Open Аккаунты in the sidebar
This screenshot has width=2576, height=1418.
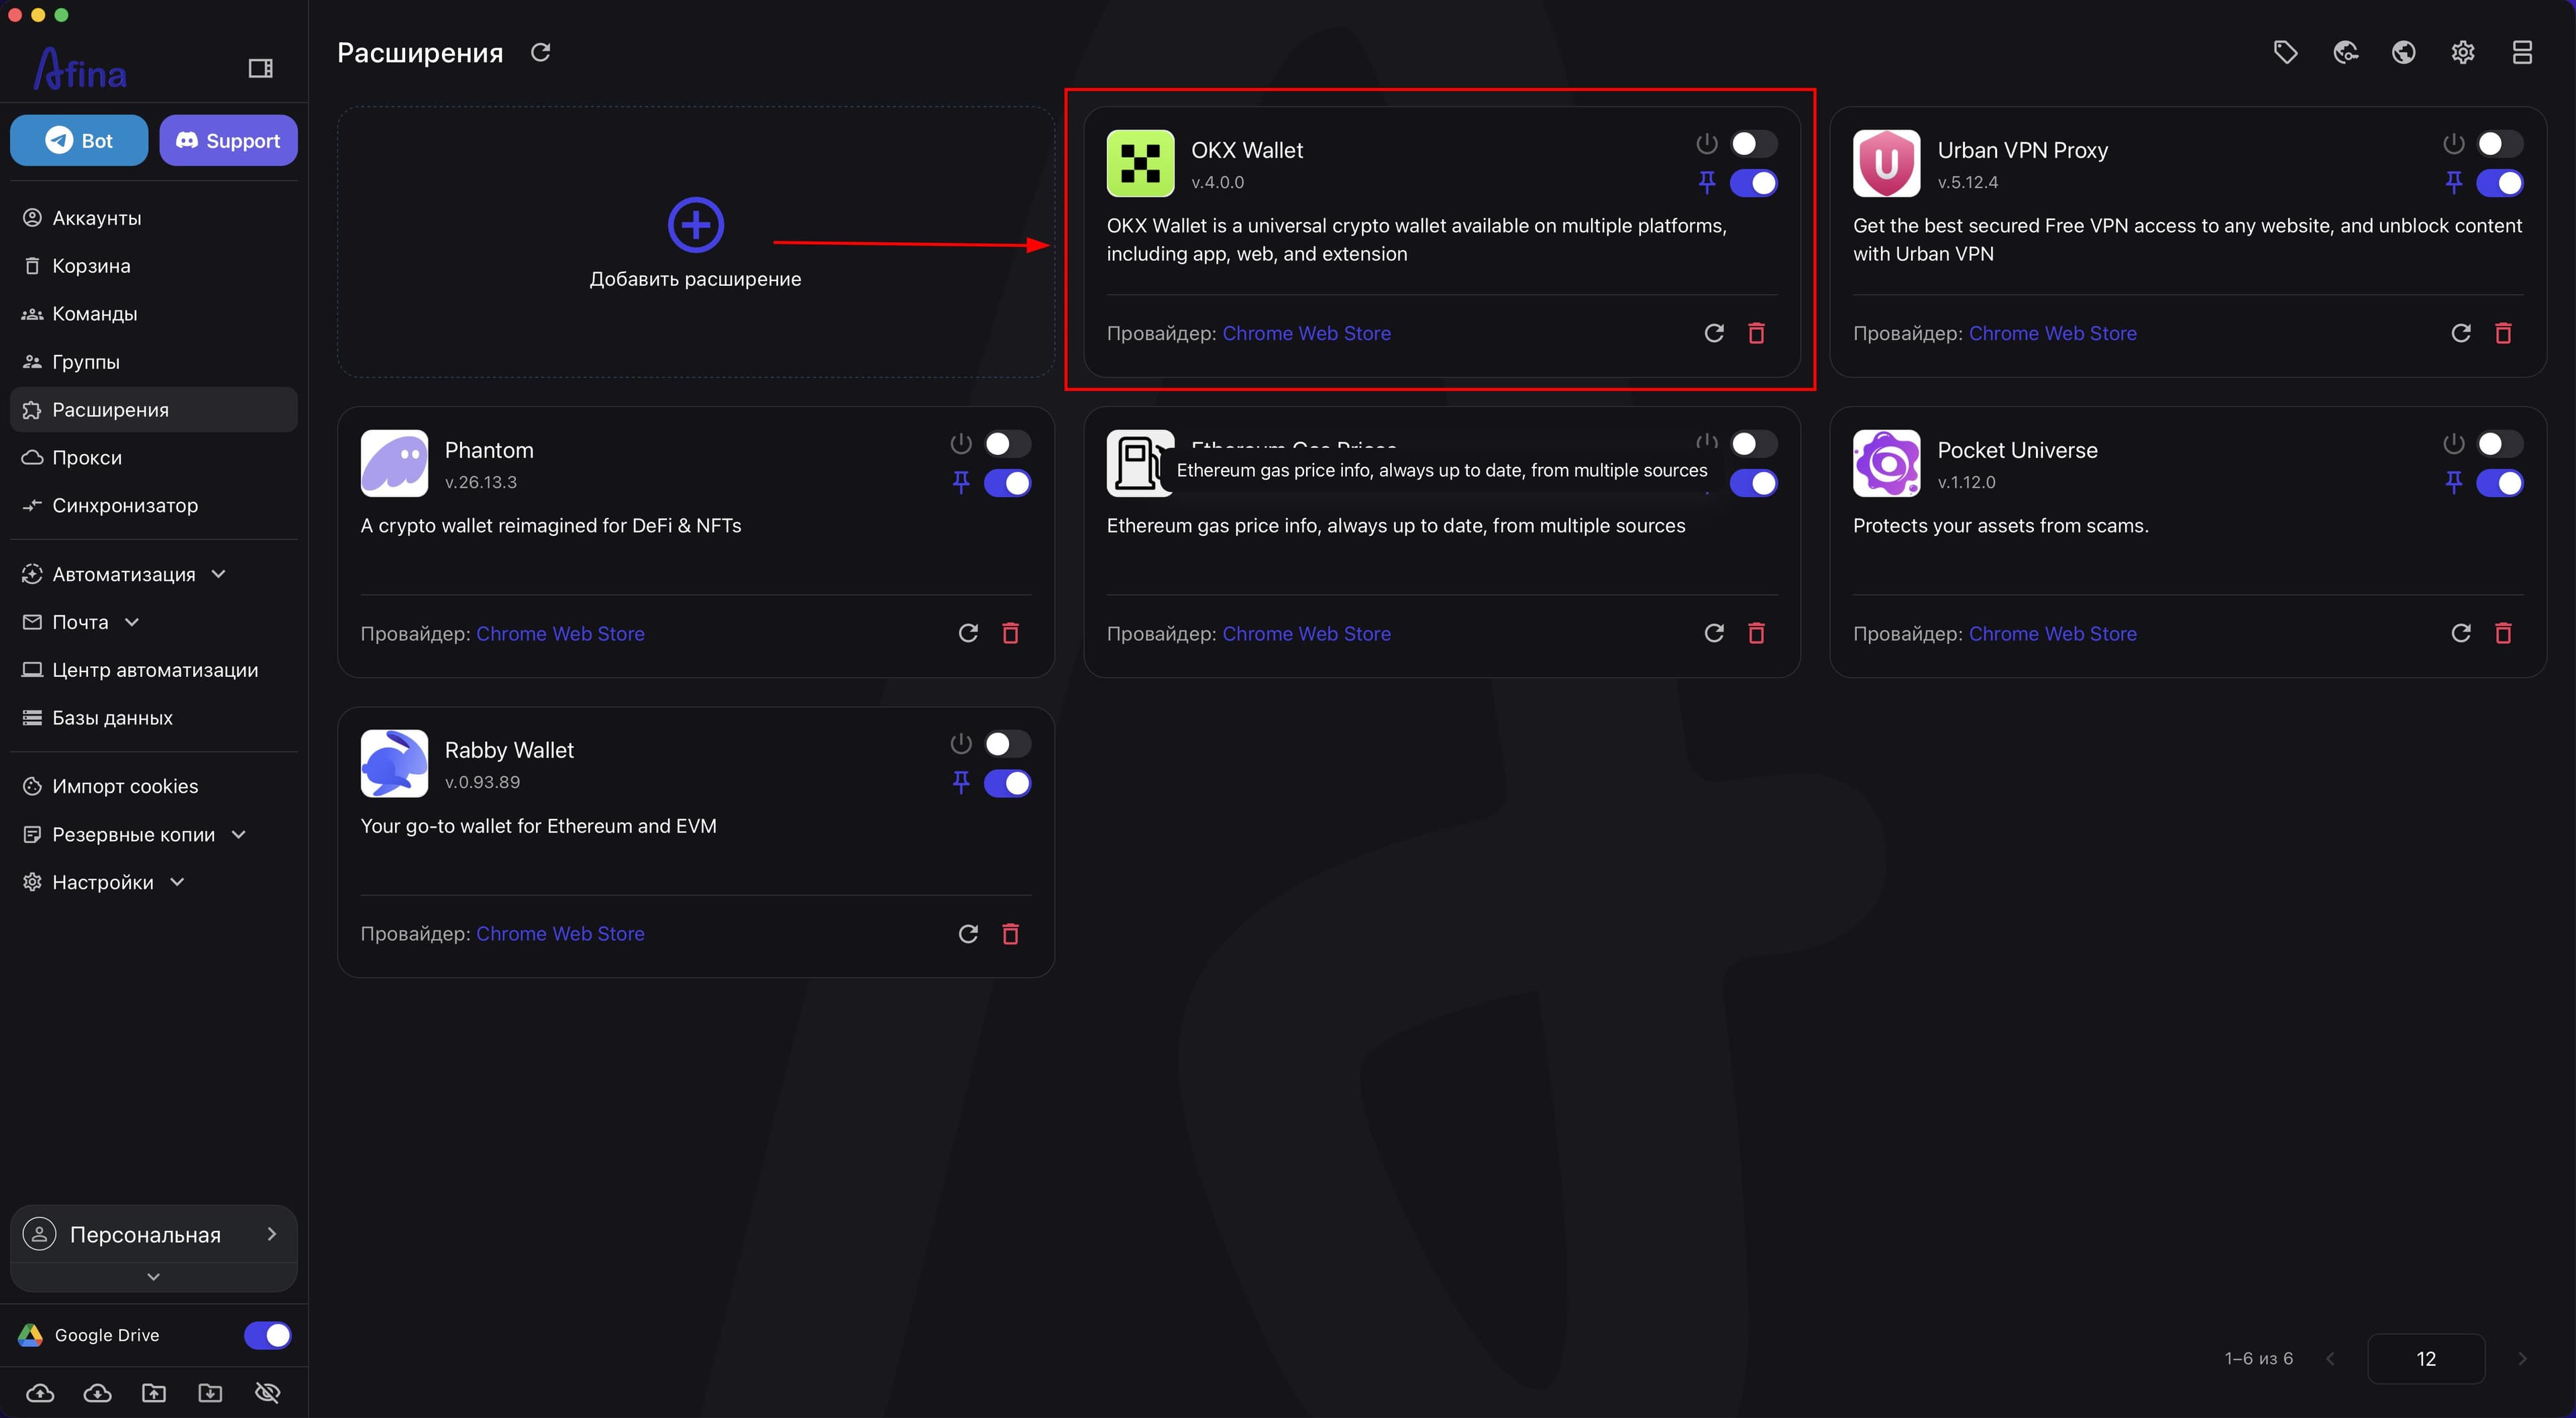(x=154, y=218)
